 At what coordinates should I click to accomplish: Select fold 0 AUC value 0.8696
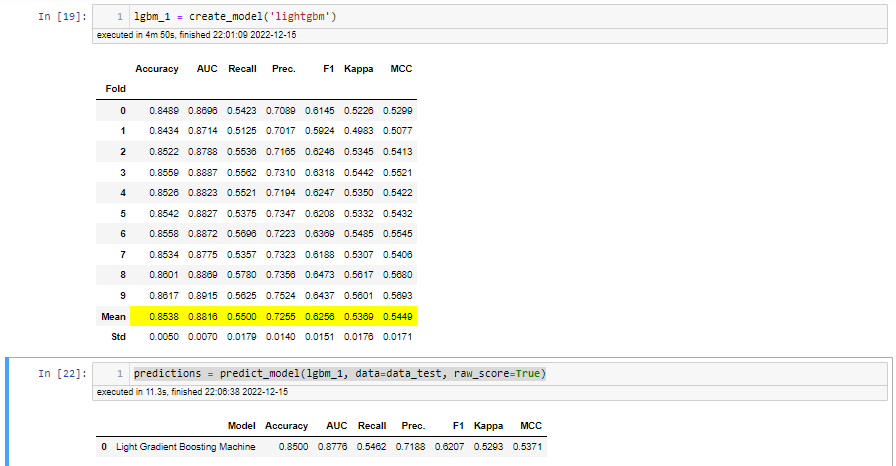tap(203, 110)
